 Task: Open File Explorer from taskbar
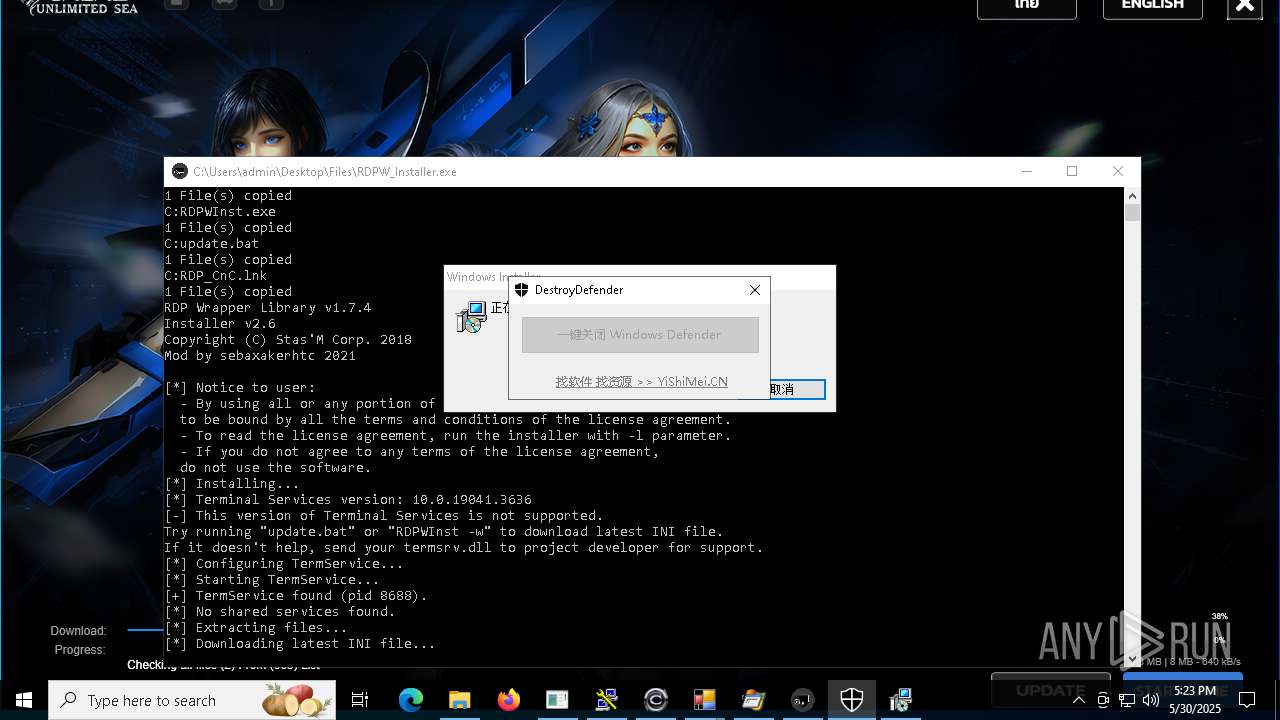pos(459,700)
